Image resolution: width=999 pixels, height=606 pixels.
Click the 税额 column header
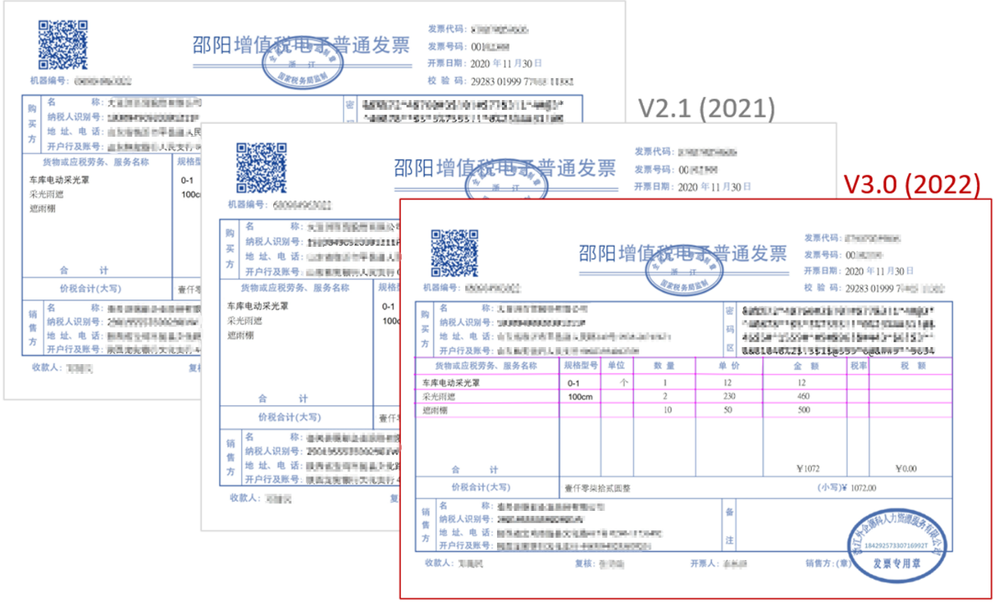pos(913,366)
